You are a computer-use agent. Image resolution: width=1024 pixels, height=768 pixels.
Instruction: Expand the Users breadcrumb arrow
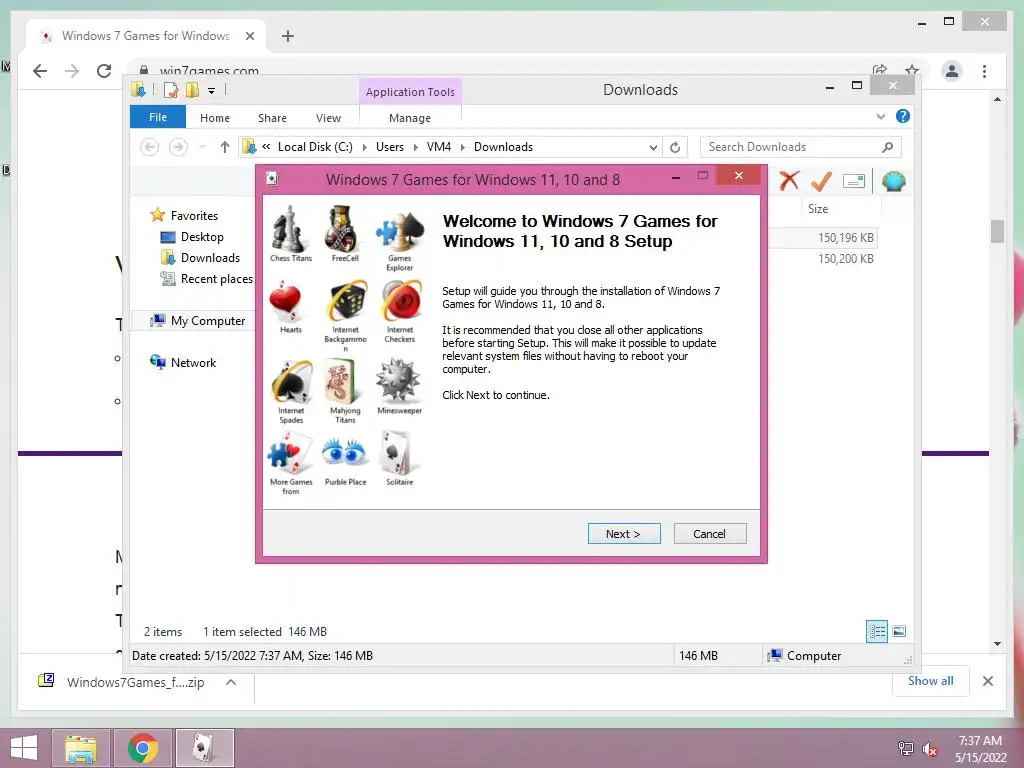coord(415,148)
